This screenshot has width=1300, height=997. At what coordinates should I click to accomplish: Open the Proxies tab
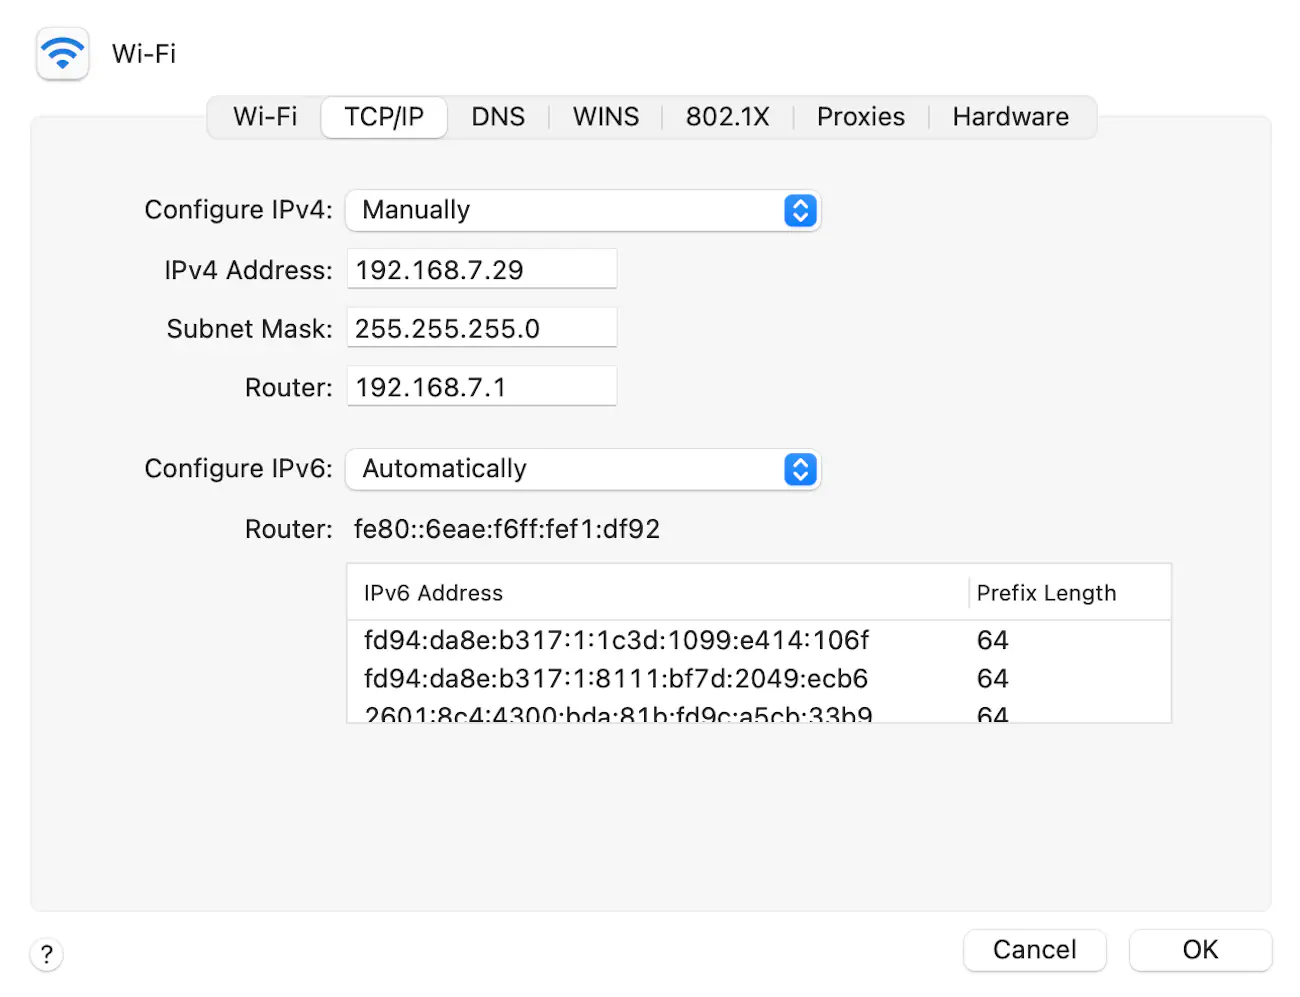pyautogui.click(x=860, y=117)
